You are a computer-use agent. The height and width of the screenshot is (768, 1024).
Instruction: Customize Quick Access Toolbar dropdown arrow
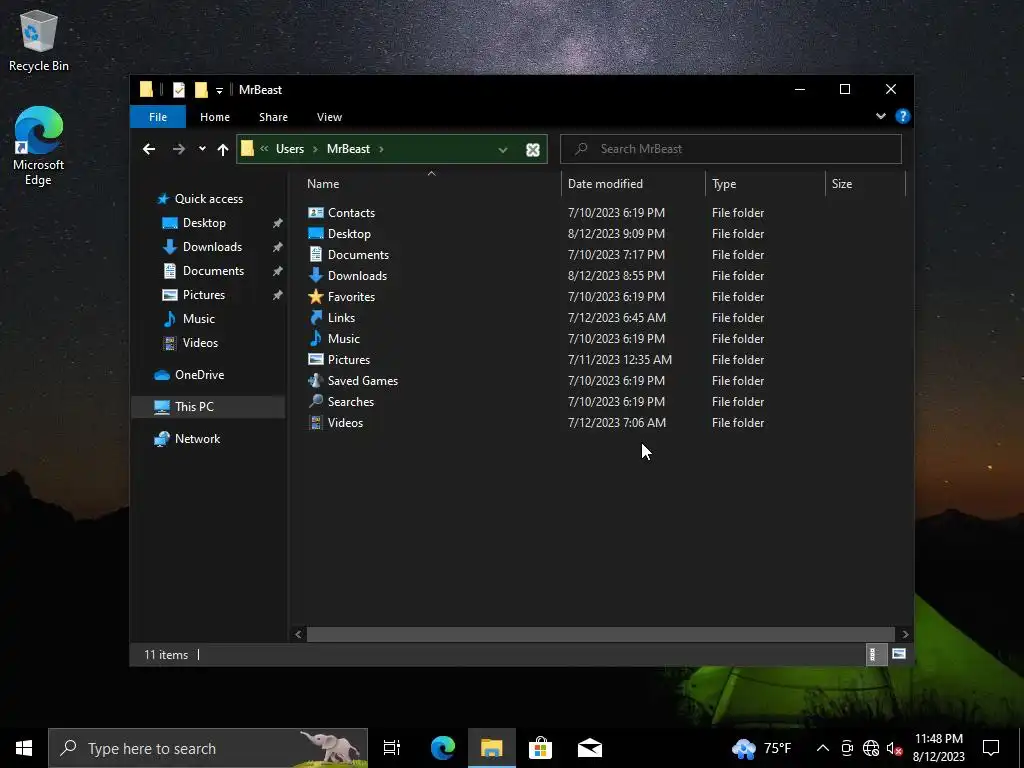219,91
